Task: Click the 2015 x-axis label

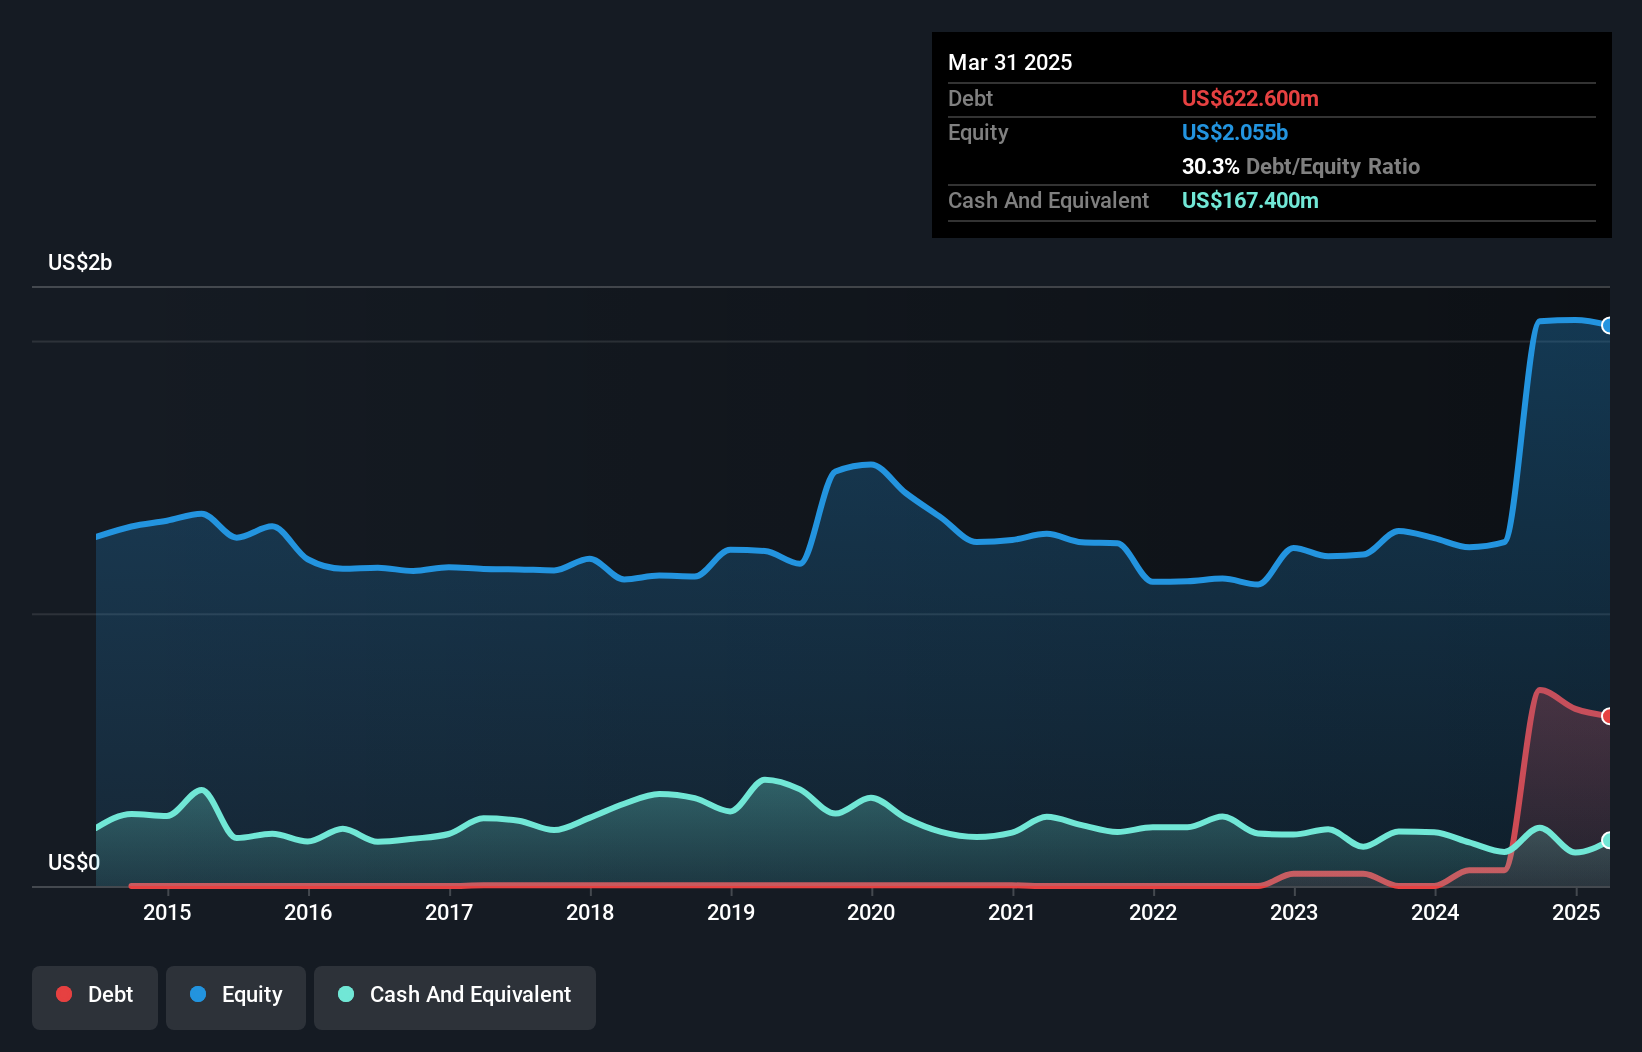Action: pos(167,912)
